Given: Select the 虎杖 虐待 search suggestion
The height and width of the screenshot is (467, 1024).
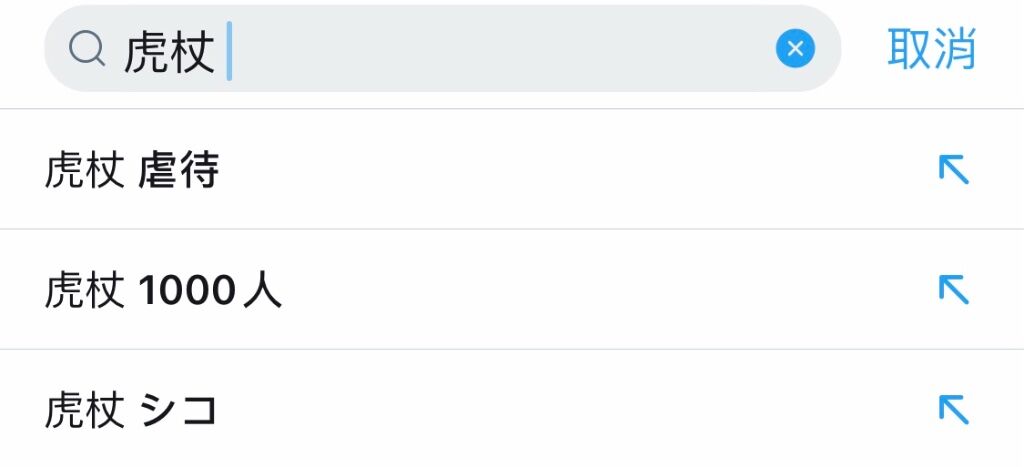Looking at the screenshot, I should click(512, 169).
